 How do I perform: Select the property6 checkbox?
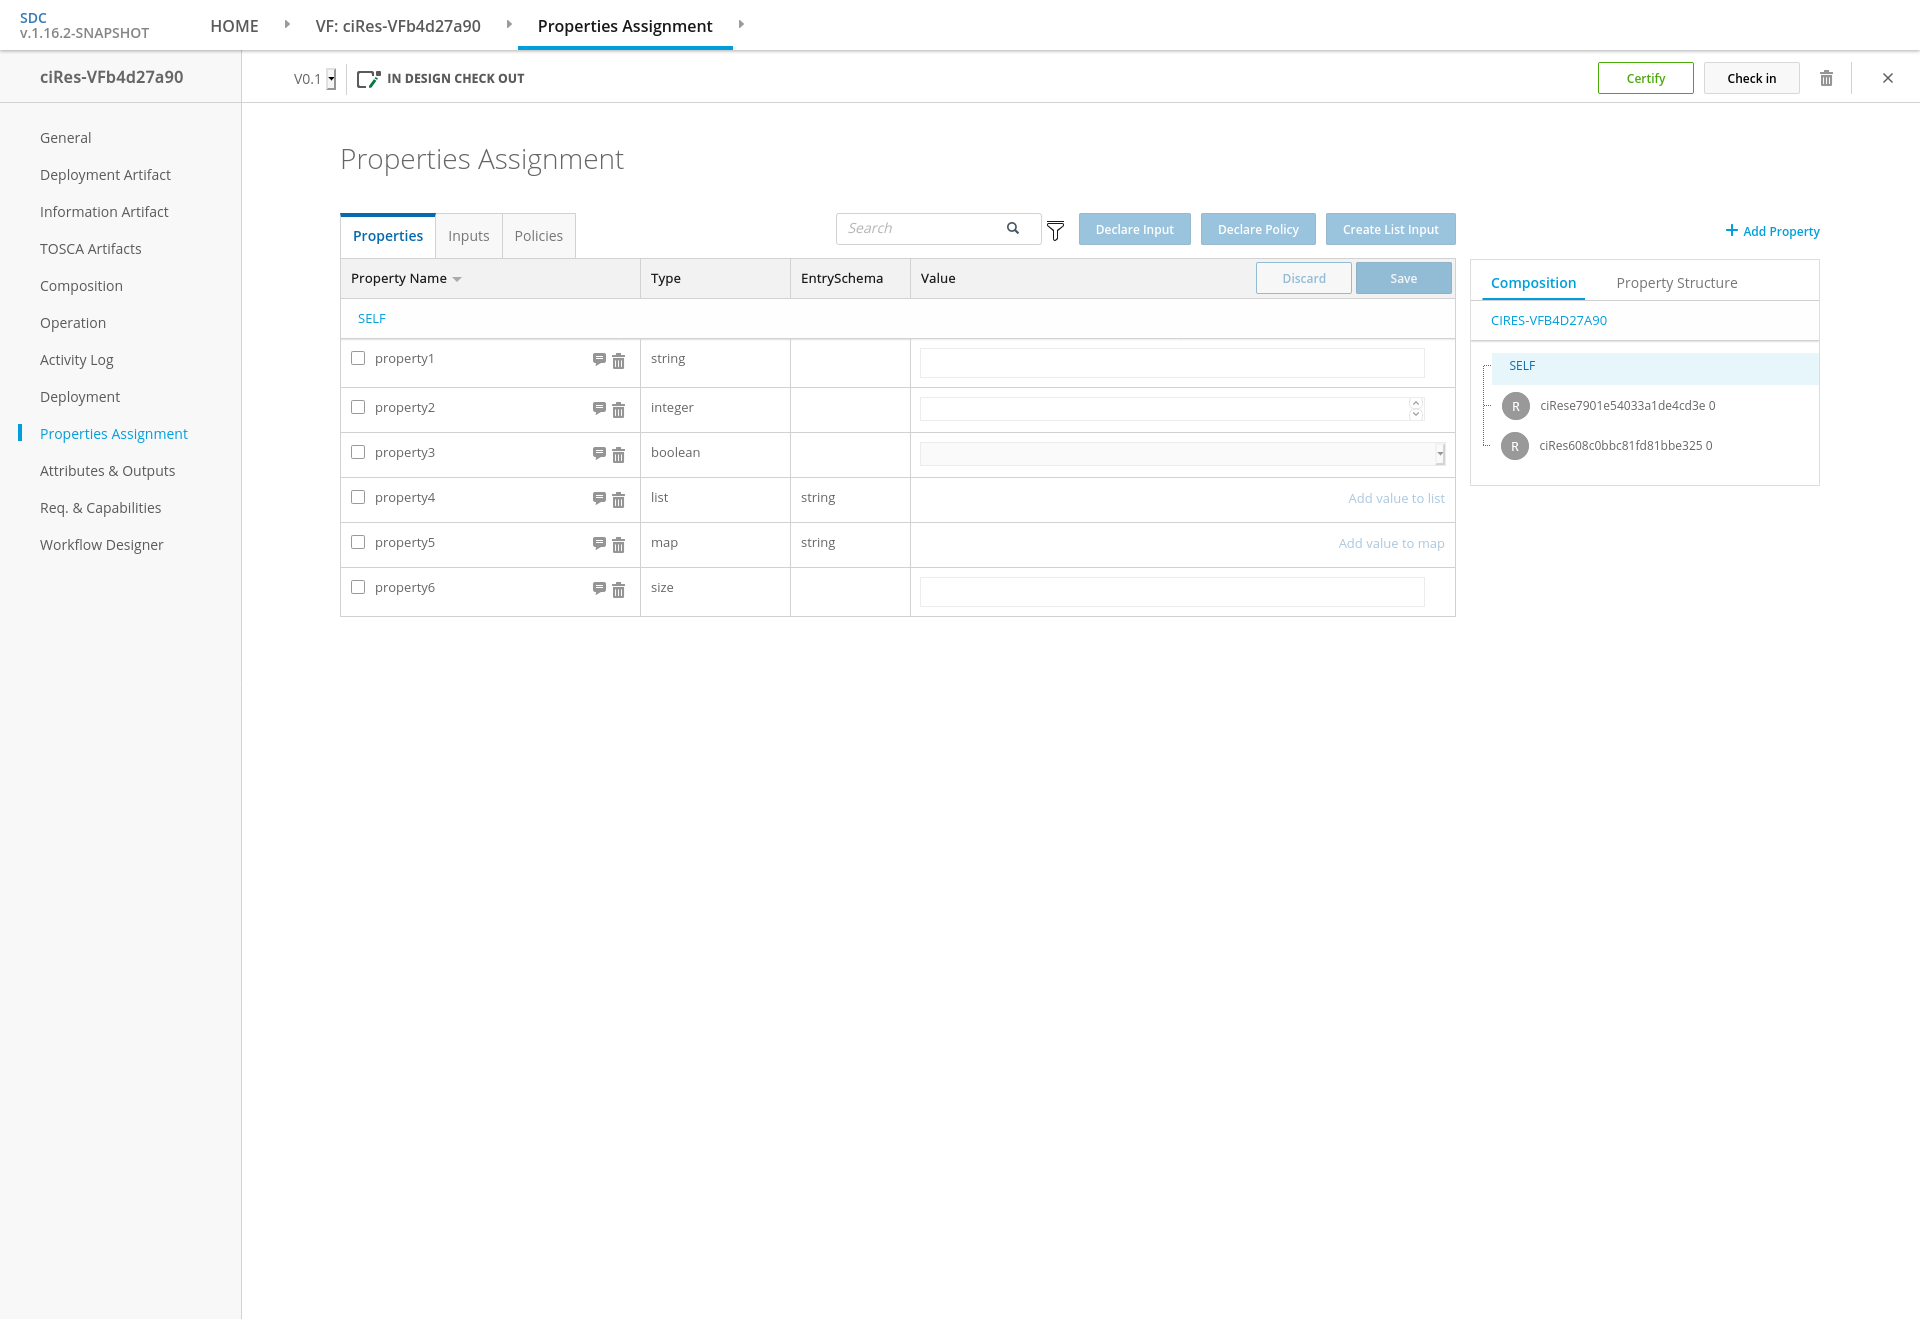click(358, 587)
